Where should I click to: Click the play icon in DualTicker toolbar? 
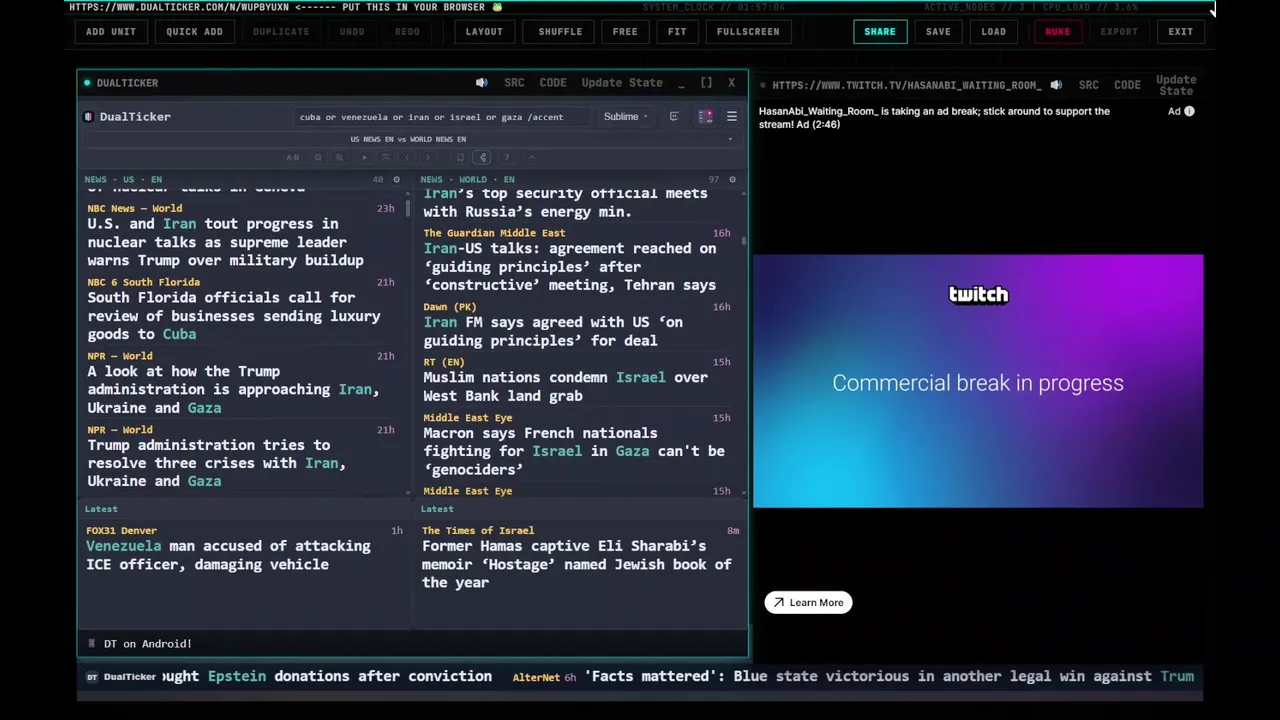pyautogui.click(x=364, y=157)
